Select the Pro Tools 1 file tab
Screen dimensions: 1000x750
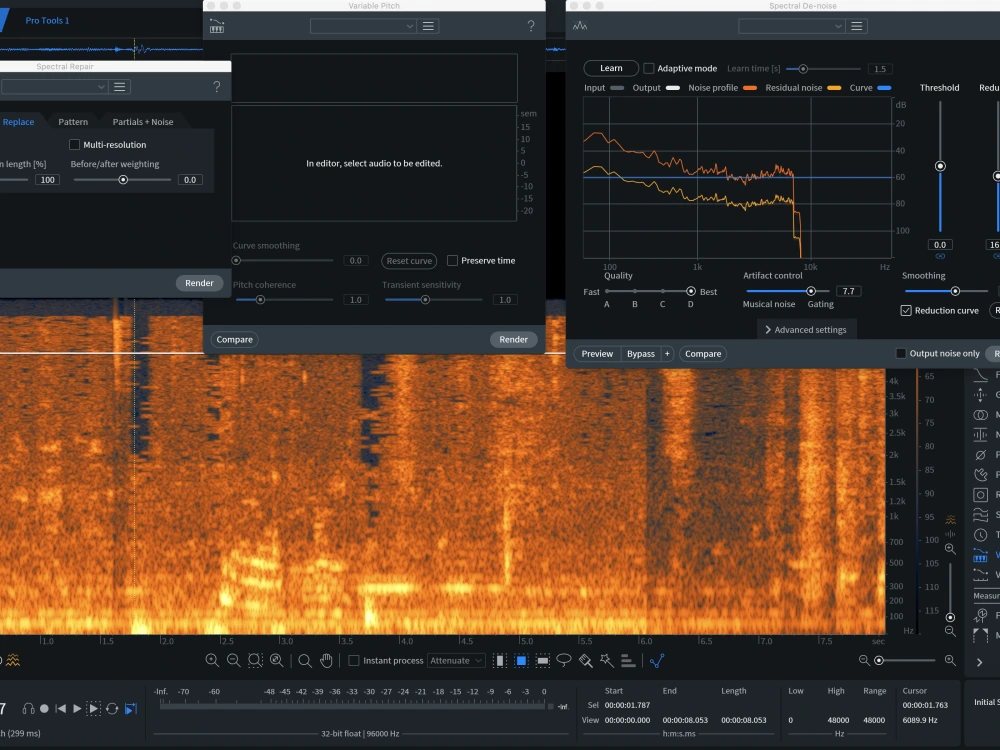tap(47, 20)
